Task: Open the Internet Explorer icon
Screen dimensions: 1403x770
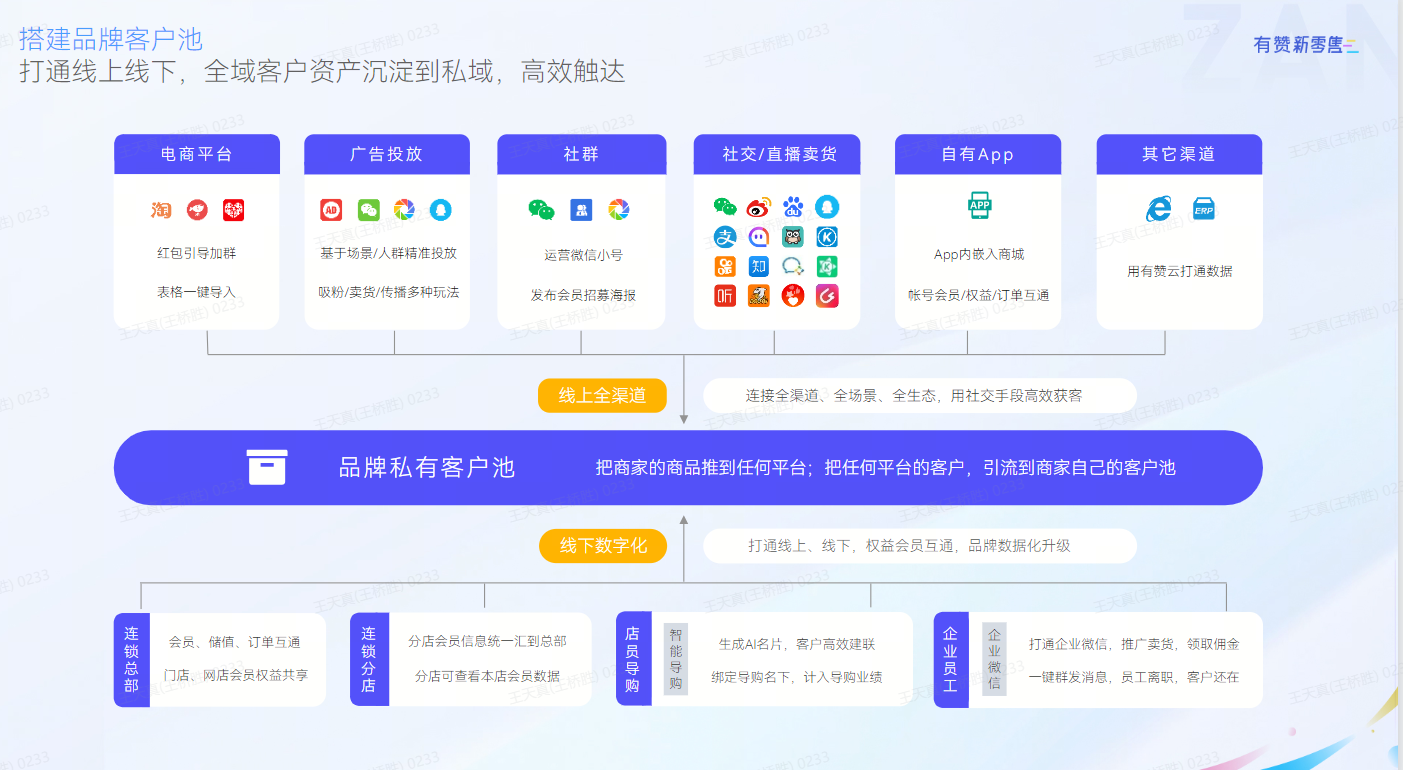Action: point(1158,209)
